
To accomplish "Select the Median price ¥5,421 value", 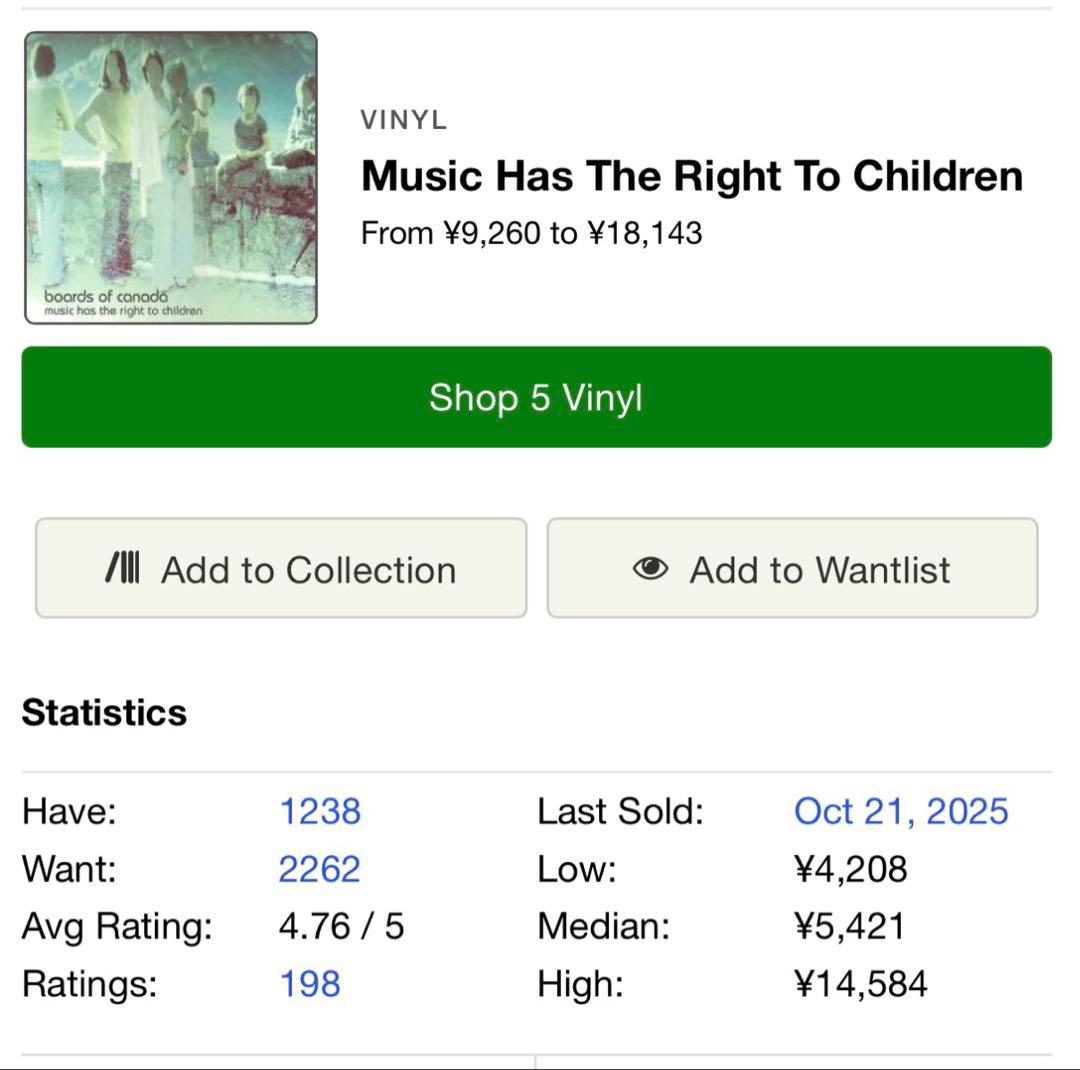I will click(x=850, y=926).
